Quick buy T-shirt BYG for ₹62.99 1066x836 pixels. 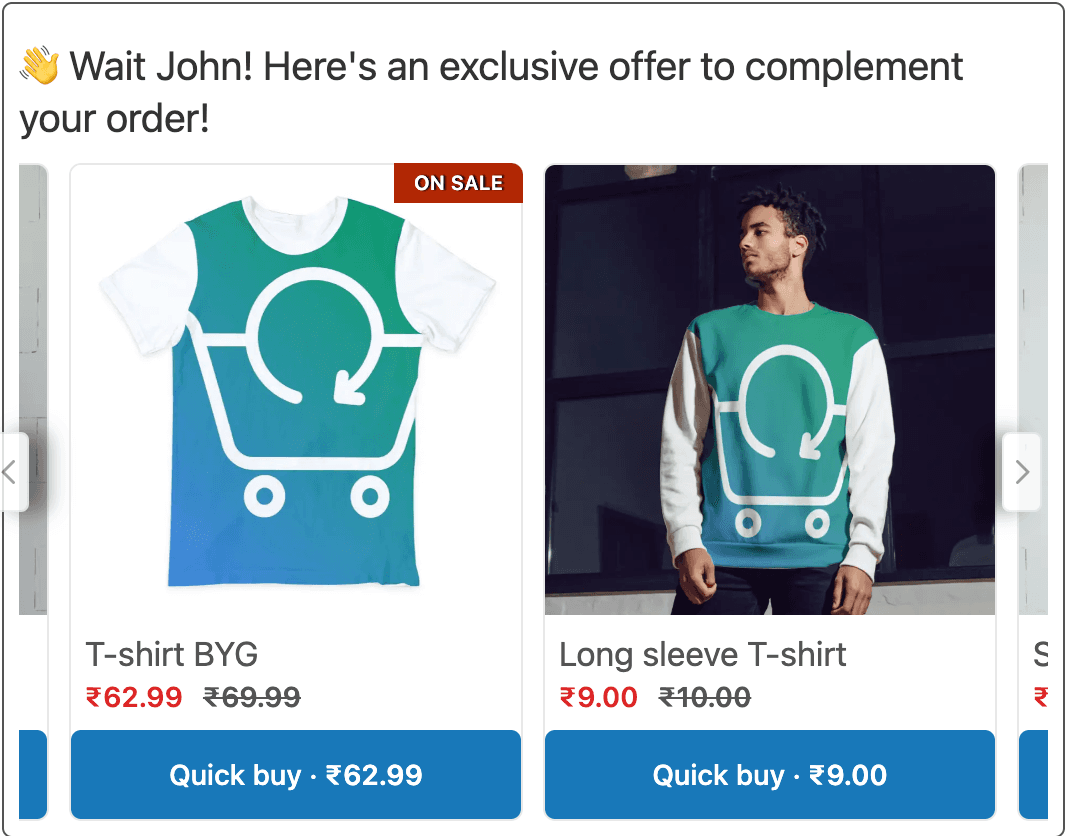(x=296, y=775)
